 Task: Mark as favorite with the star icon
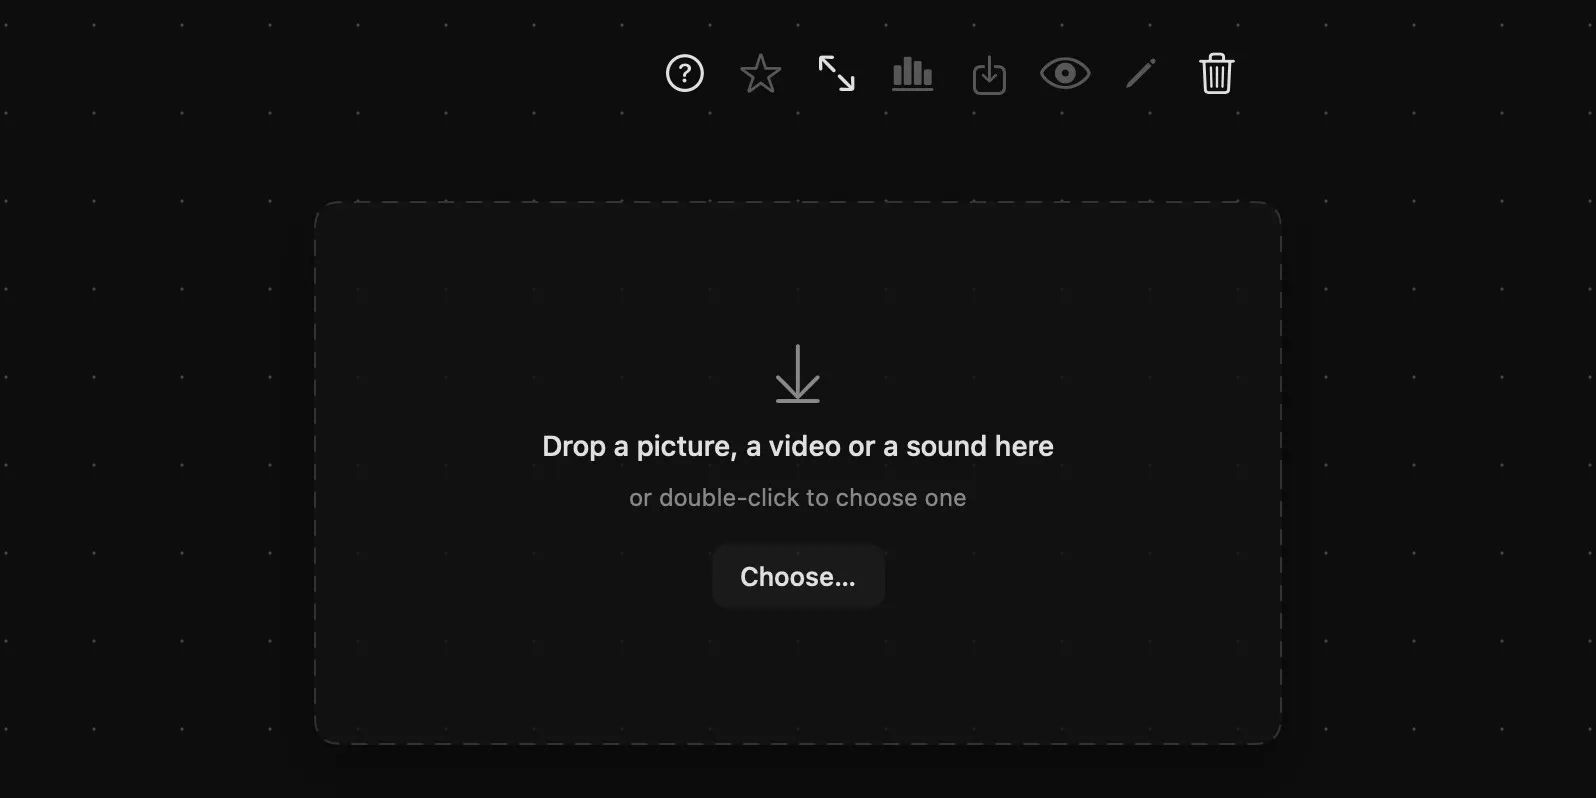pos(761,74)
